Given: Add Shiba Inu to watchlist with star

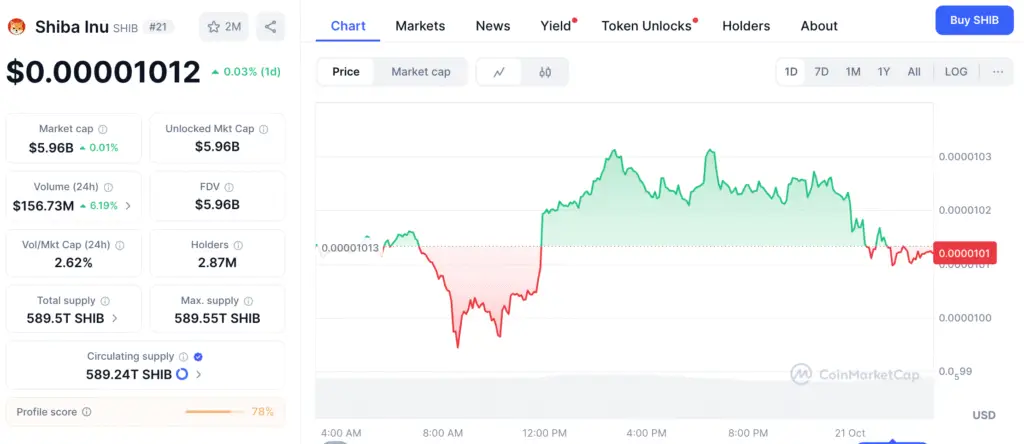Looking at the screenshot, I should tap(223, 27).
